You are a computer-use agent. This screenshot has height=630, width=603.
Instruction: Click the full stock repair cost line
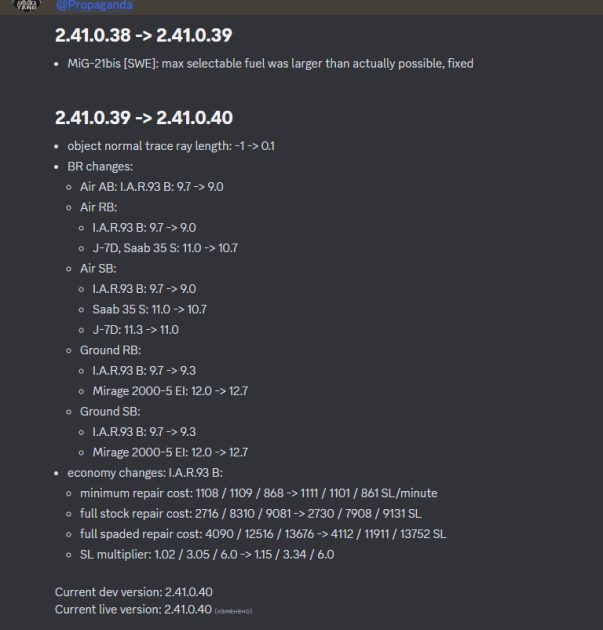(x=251, y=513)
